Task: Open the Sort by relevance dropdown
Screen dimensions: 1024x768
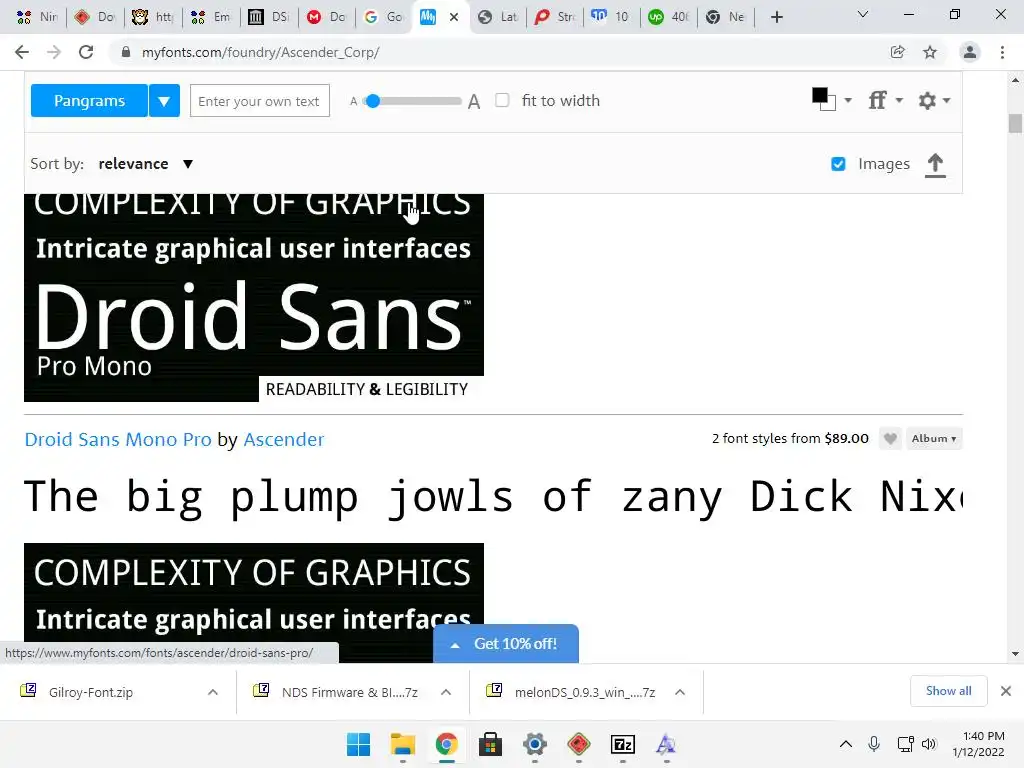Action: (x=146, y=164)
